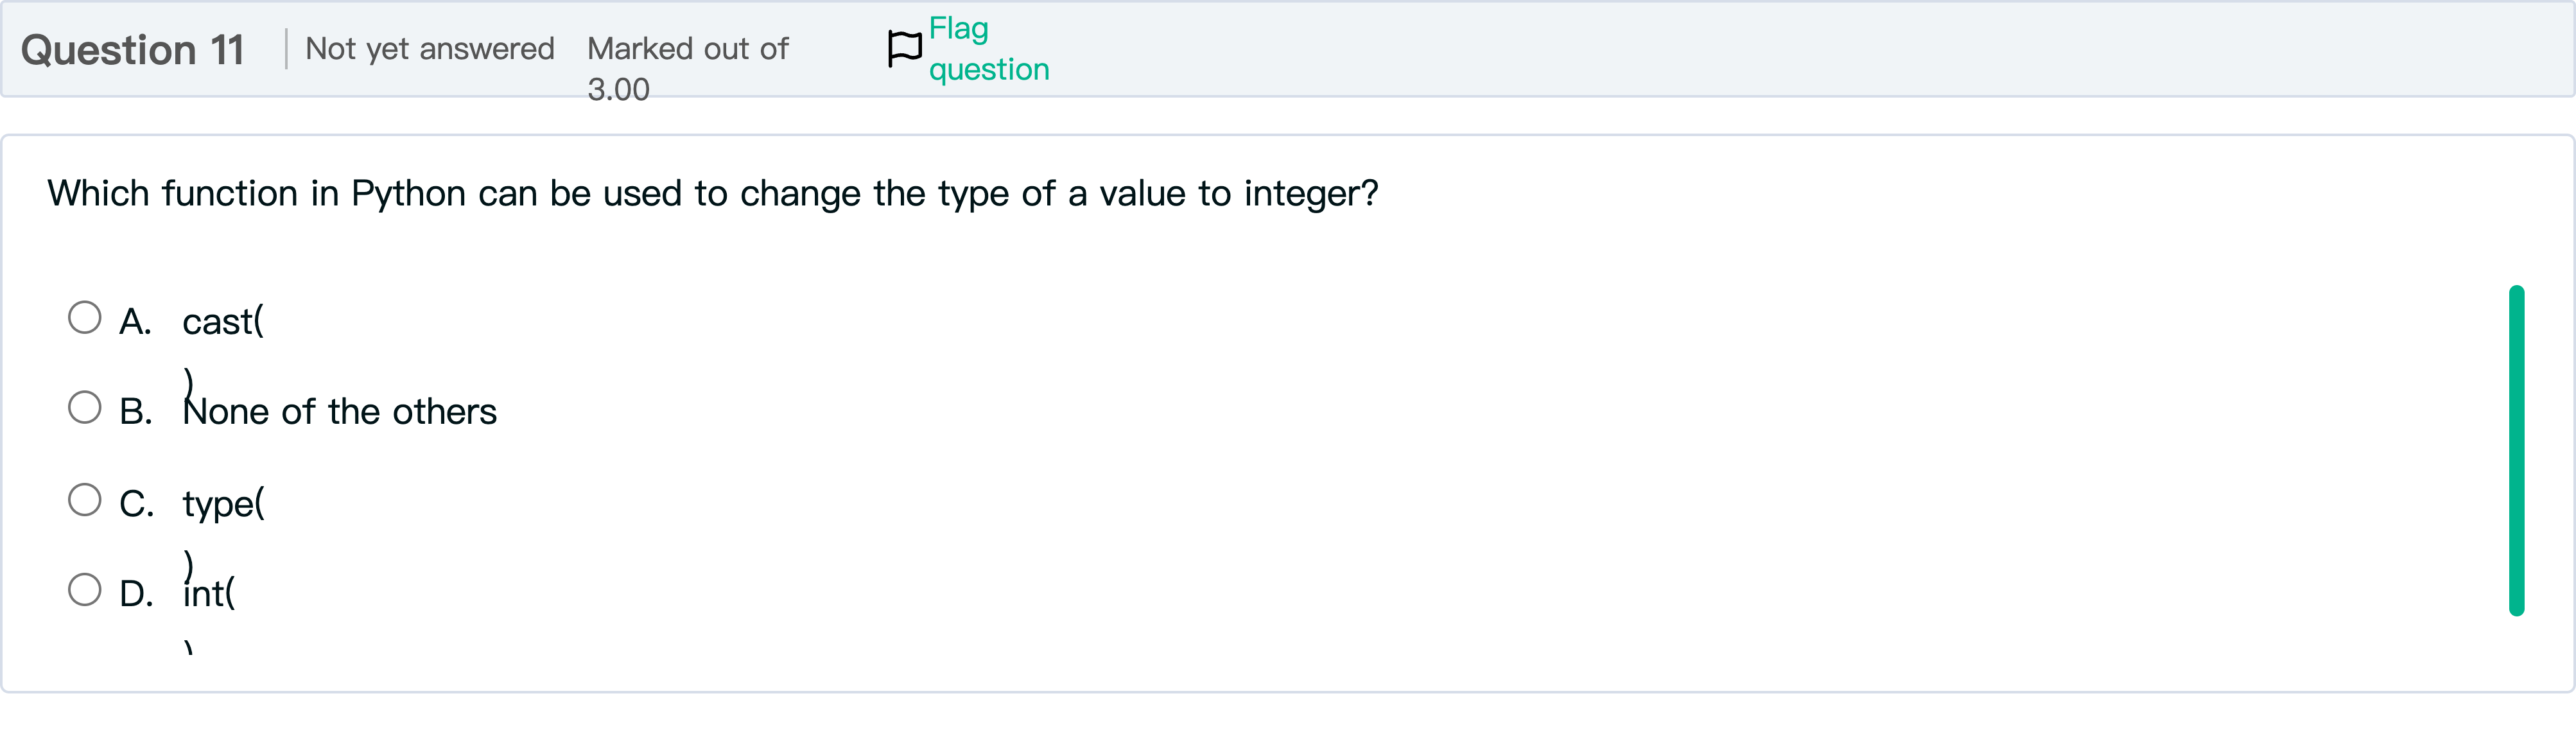Select the radio button for option B
Image resolution: width=2576 pixels, height=732 pixels.
click(x=85, y=407)
